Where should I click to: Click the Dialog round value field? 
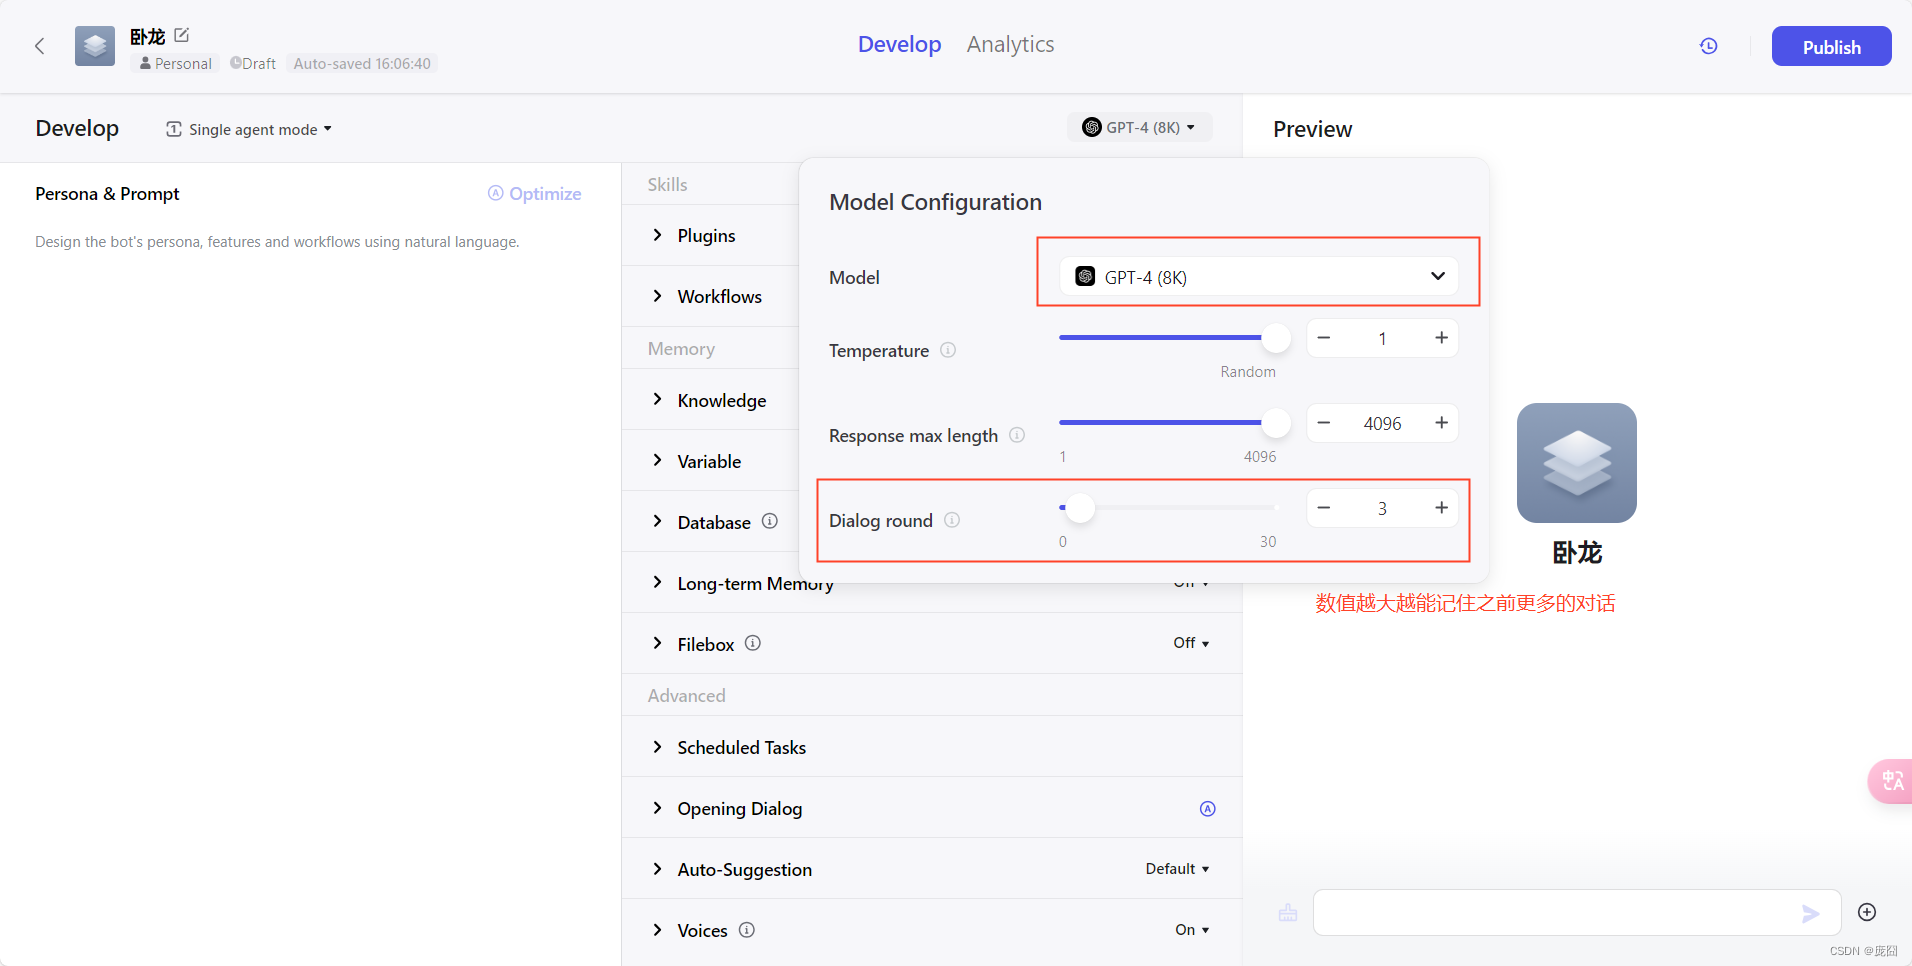(1382, 508)
